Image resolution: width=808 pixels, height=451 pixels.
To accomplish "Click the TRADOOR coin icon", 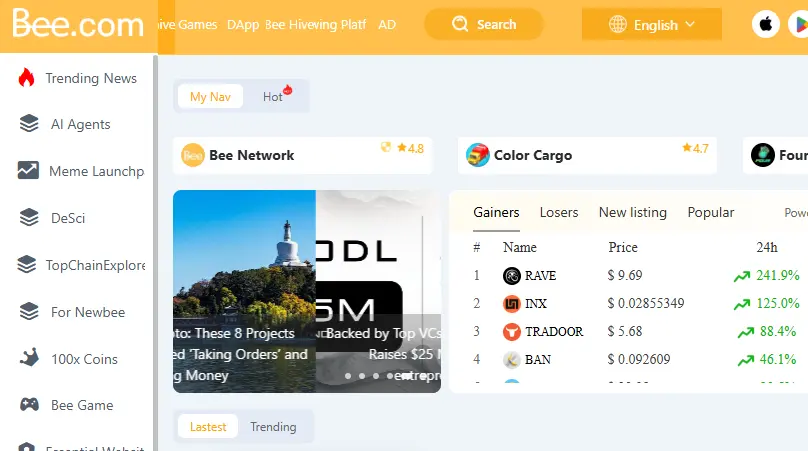I will tap(512, 331).
